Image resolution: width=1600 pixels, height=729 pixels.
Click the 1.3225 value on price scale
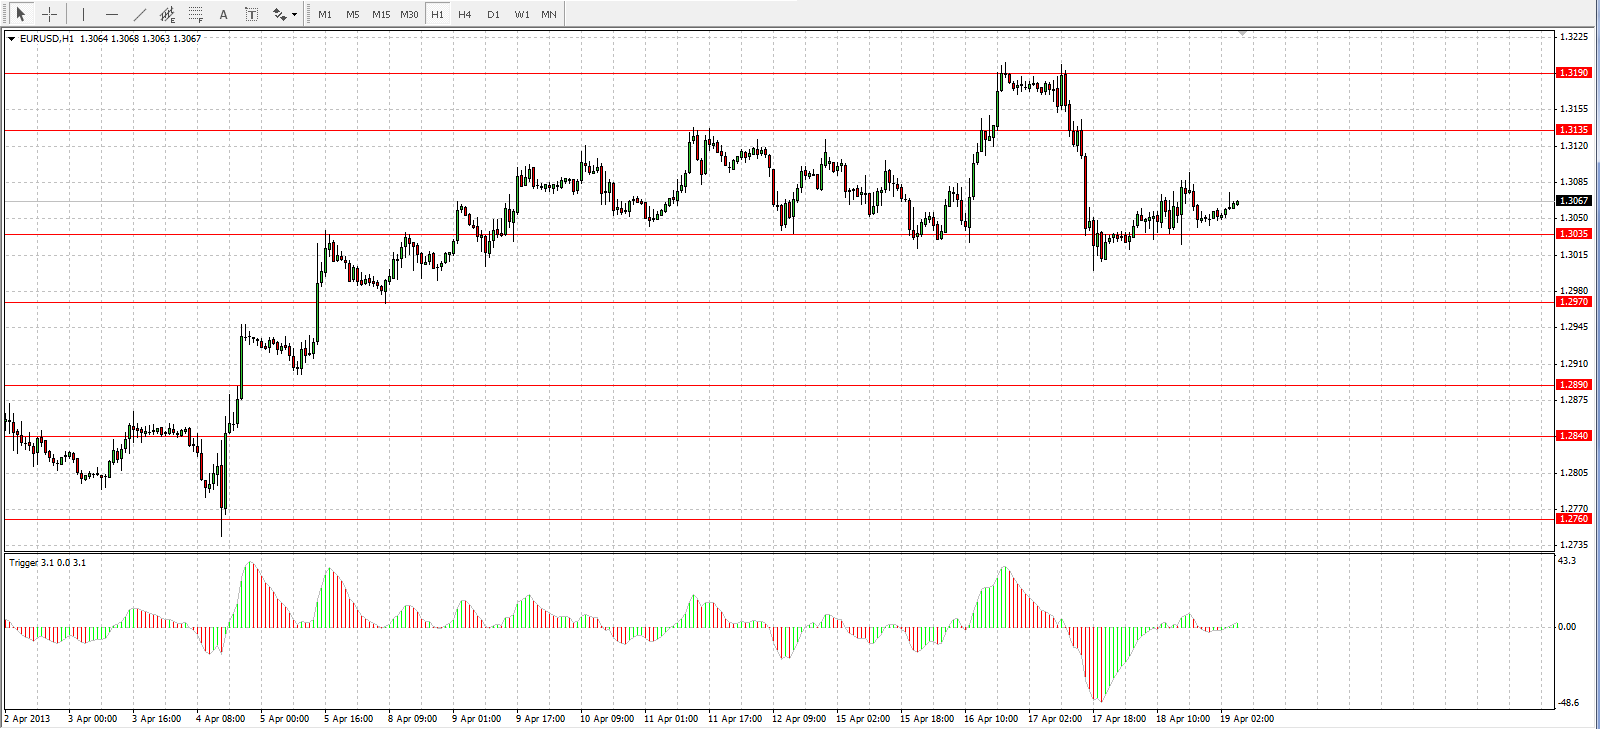pos(1574,37)
